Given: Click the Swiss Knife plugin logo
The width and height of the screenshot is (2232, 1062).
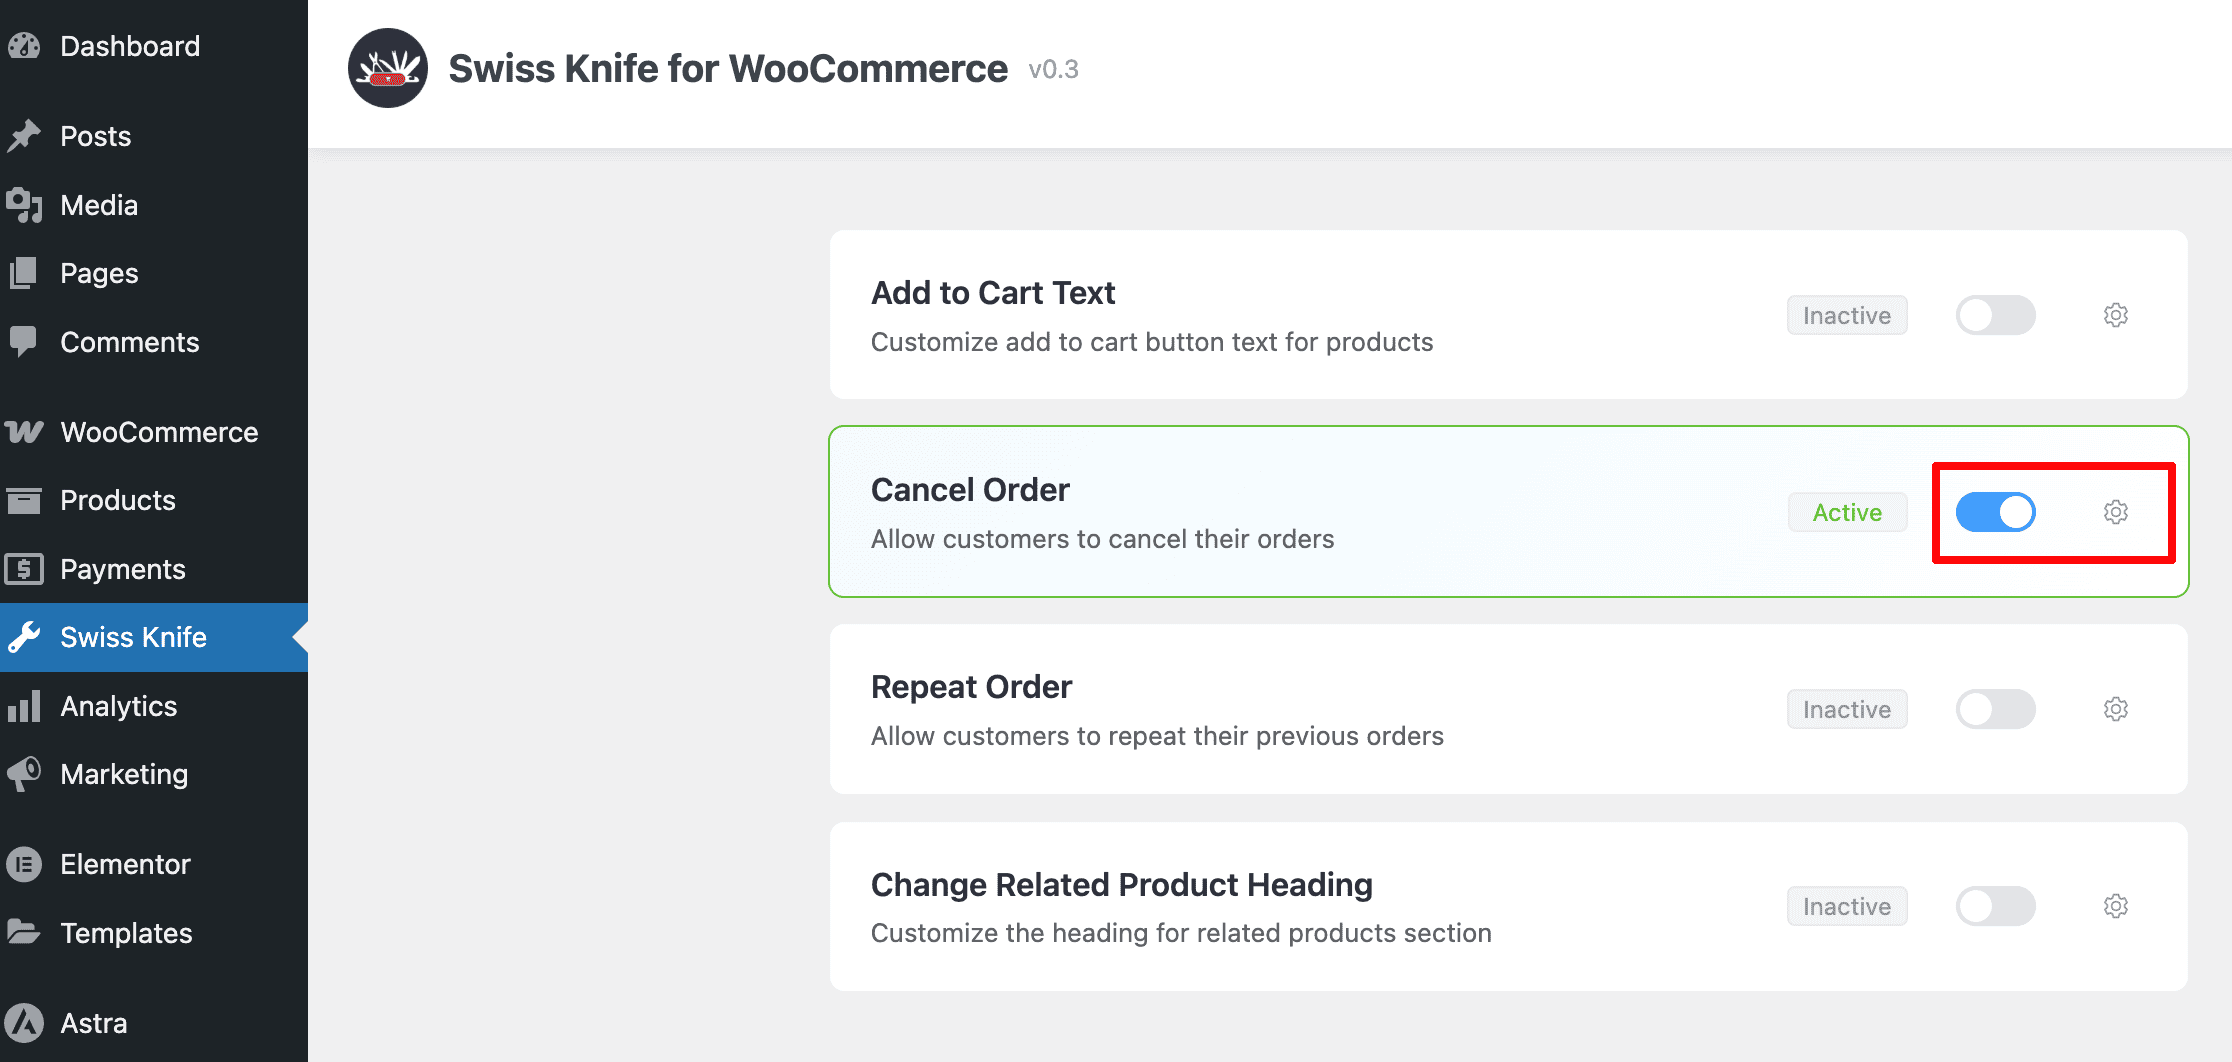Looking at the screenshot, I should click(x=388, y=68).
